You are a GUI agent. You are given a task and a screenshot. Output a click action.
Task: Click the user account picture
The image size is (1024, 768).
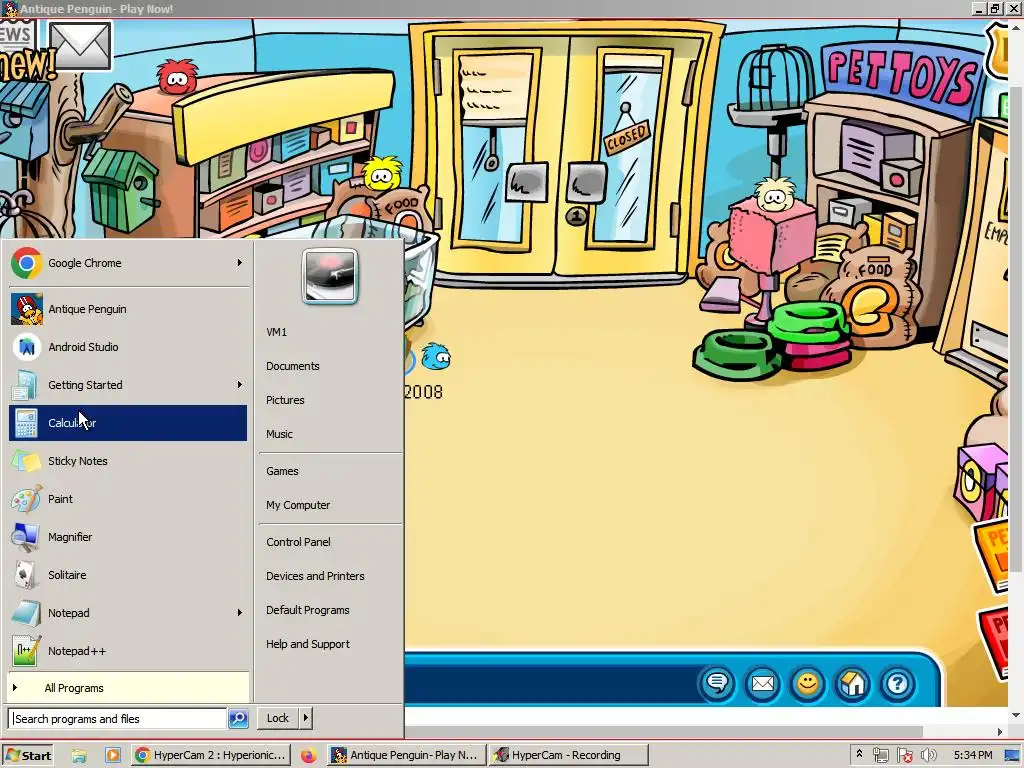330,276
